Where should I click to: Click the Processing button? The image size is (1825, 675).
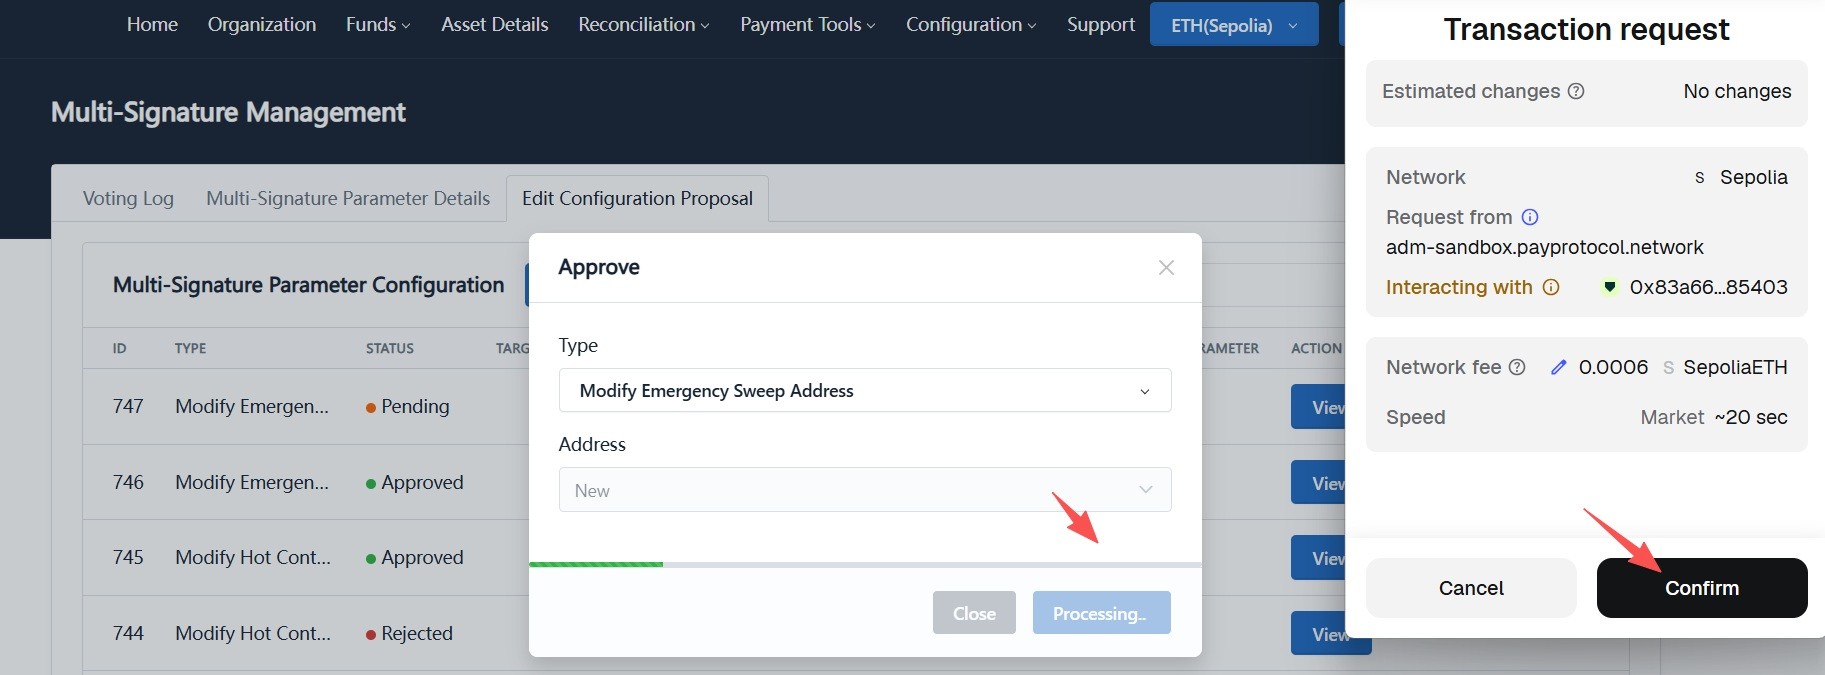tap(1101, 613)
